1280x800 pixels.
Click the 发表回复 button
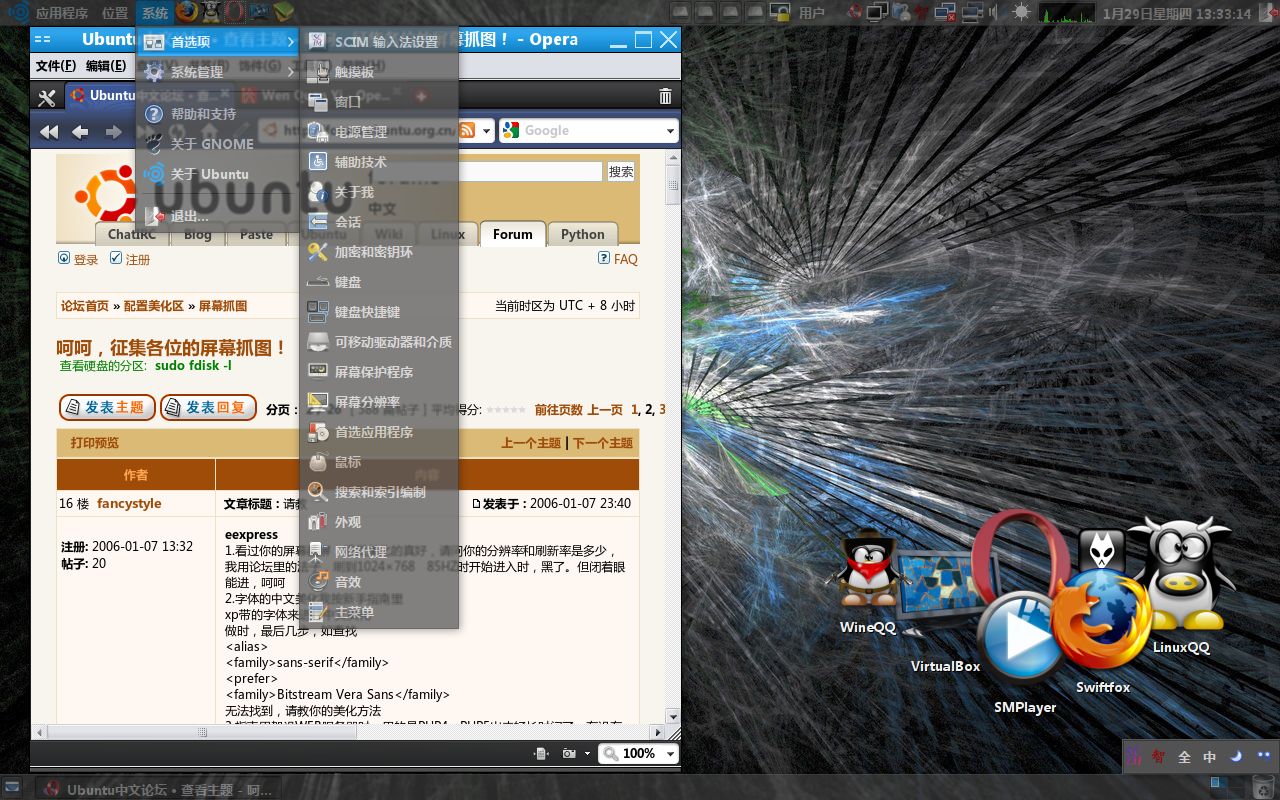coord(208,408)
